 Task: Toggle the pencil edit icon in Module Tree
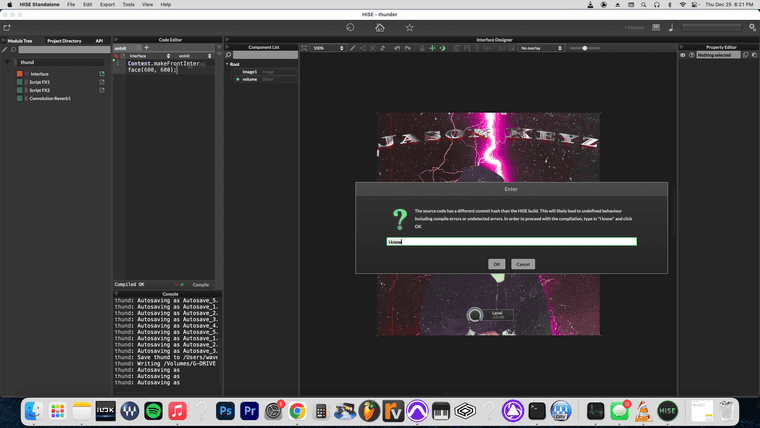(4, 49)
